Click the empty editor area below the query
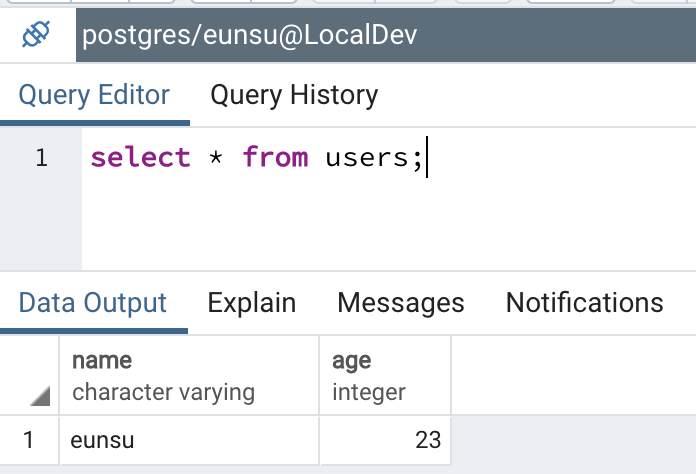This screenshot has height=474, width=696. (389, 222)
